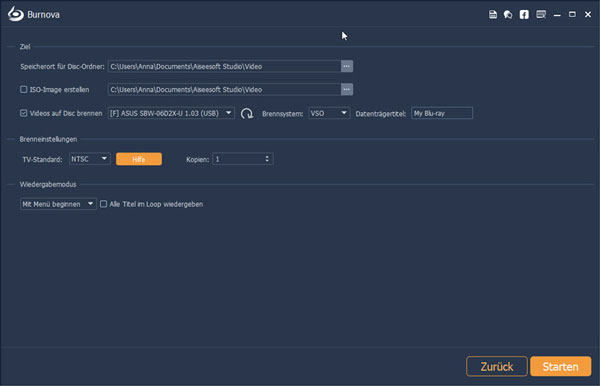Click the Wiedergabemodus section heading

pos(48,184)
